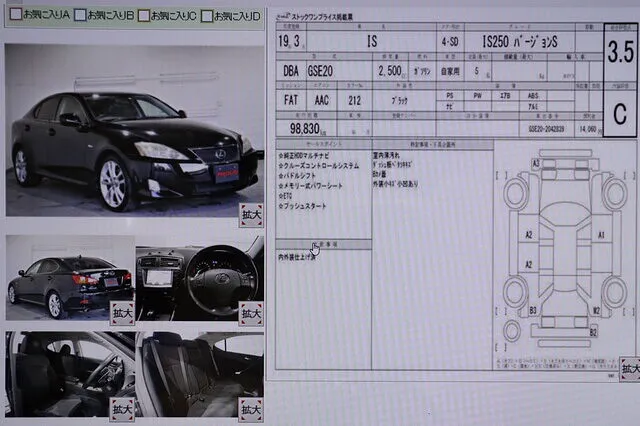640x426 pixels.
Task: Open the dashboard and steering wheel thumbnail
Action: (200, 278)
